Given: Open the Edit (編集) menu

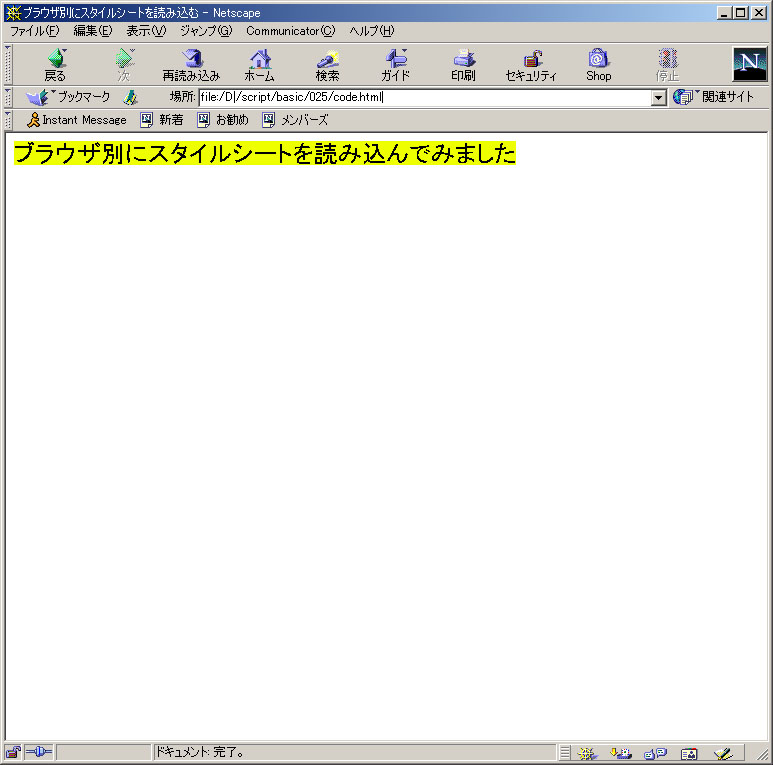Looking at the screenshot, I should (93, 31).
